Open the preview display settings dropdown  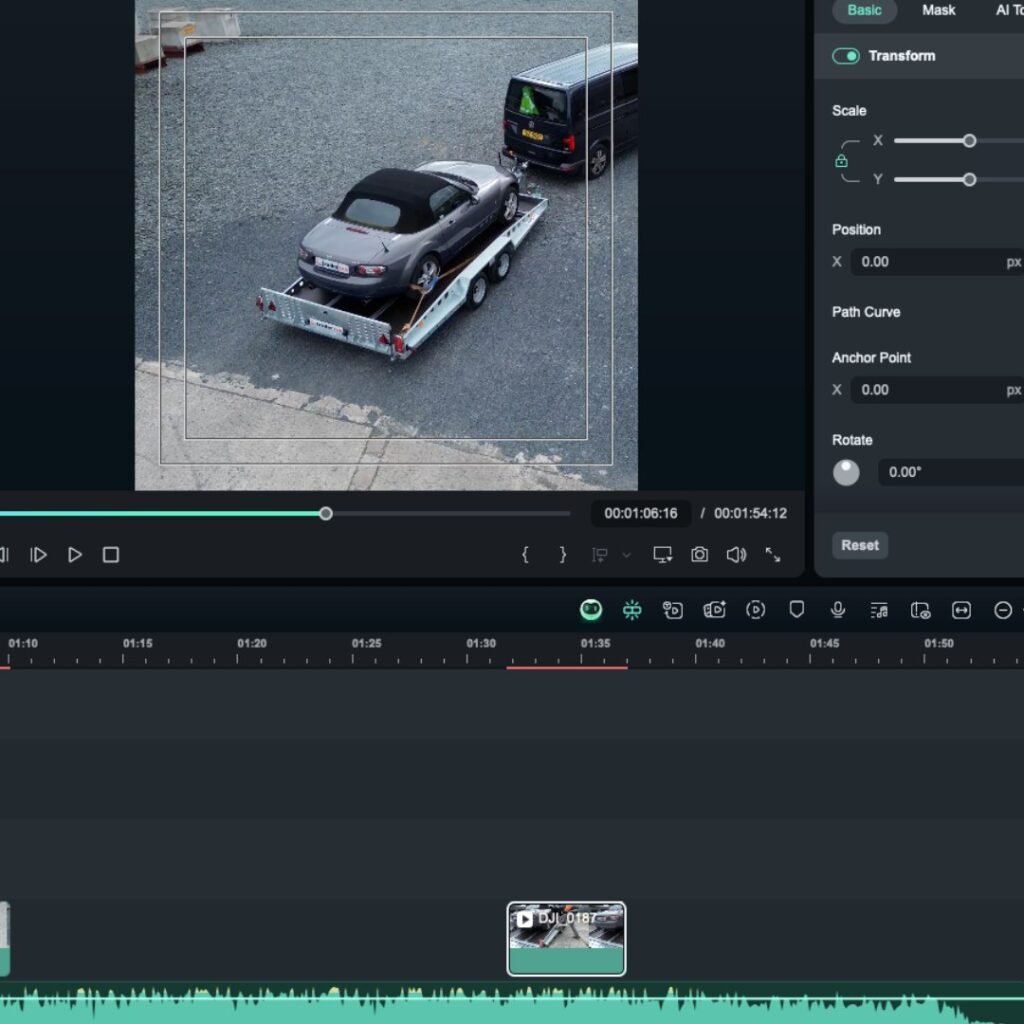tap(662, 554)
